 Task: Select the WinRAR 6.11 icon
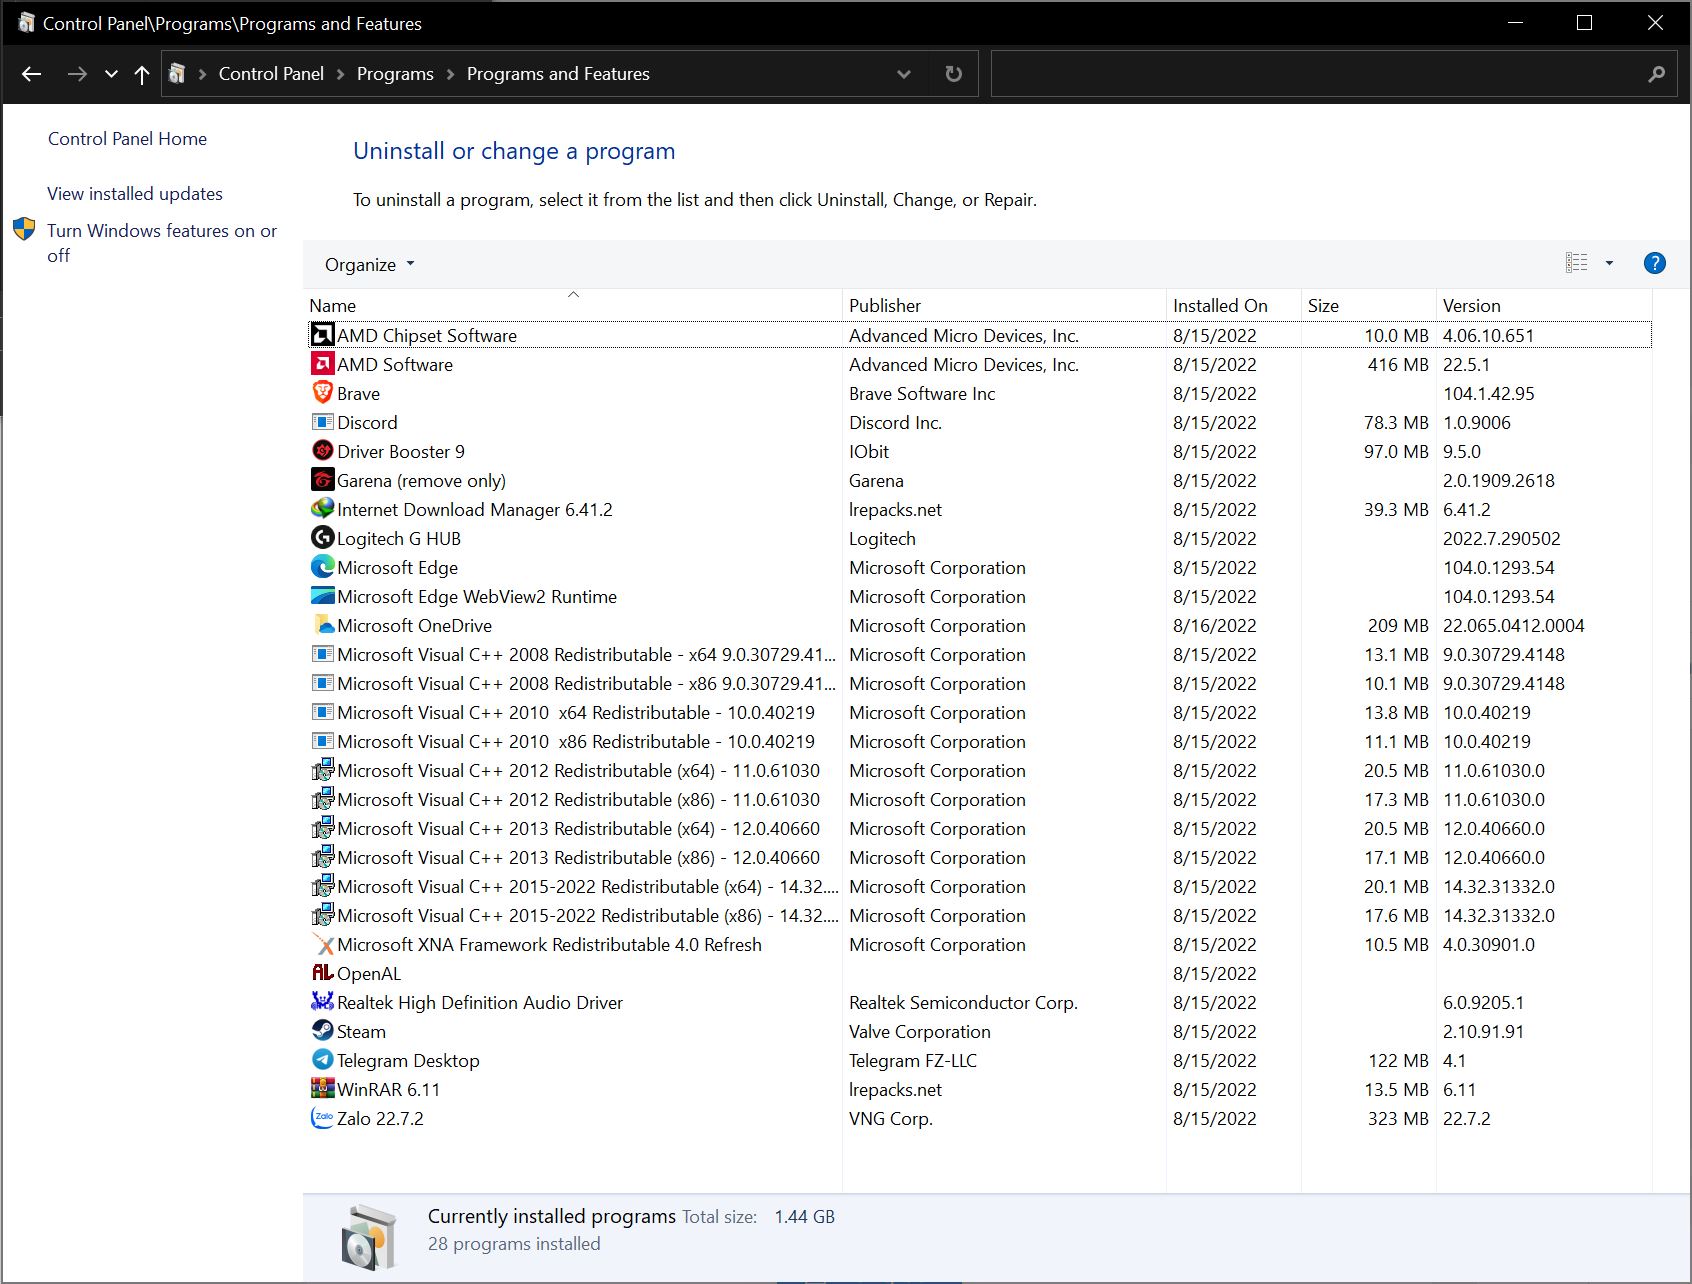pos(322,1089)
